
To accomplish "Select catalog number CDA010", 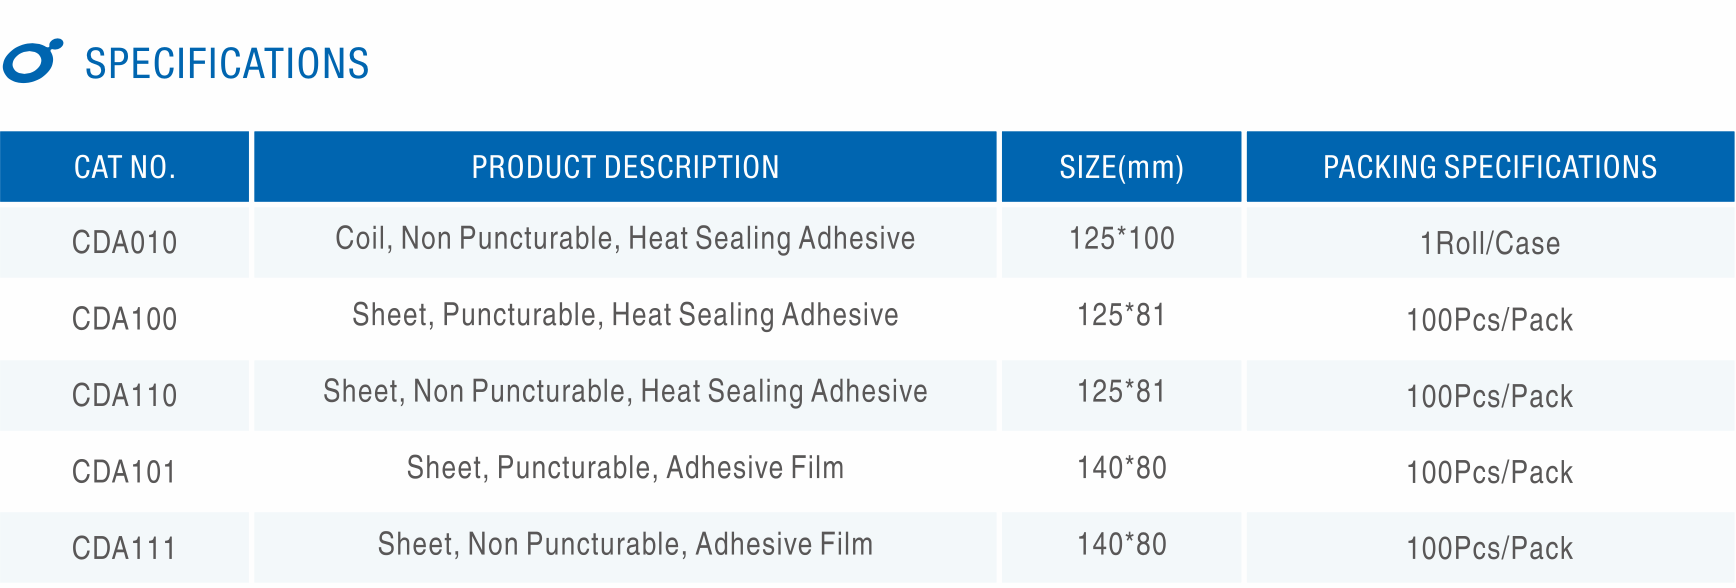I will pyautogui.click(x=125, y=243).
